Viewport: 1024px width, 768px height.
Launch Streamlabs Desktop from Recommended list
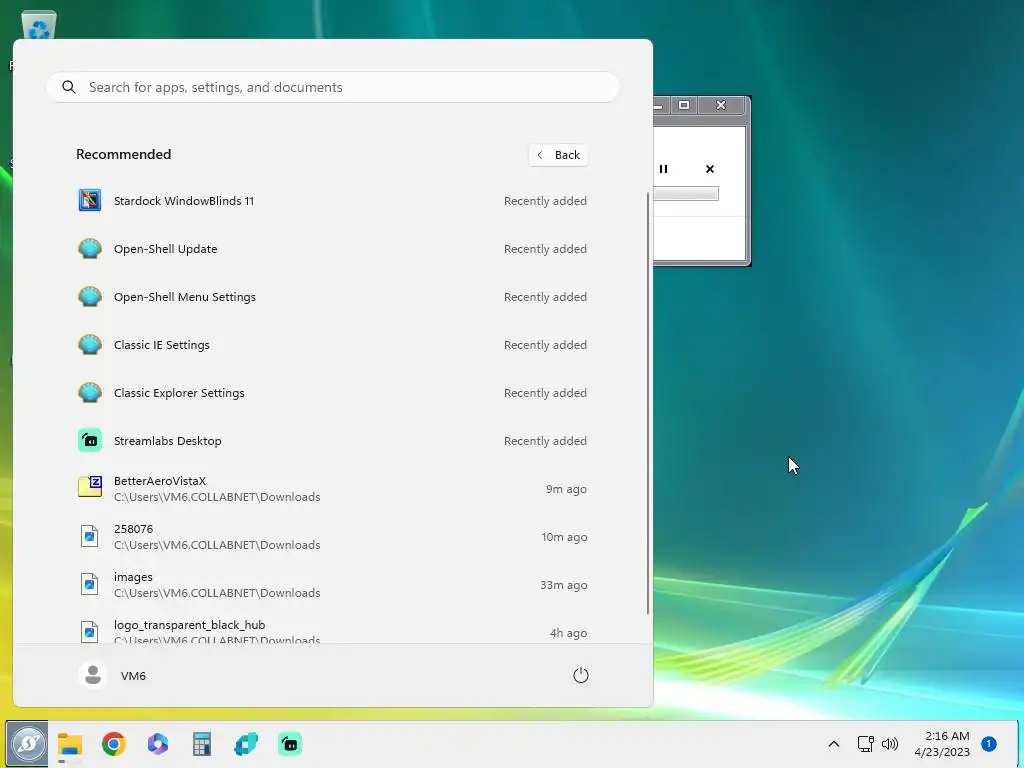[x=332, y=441]
